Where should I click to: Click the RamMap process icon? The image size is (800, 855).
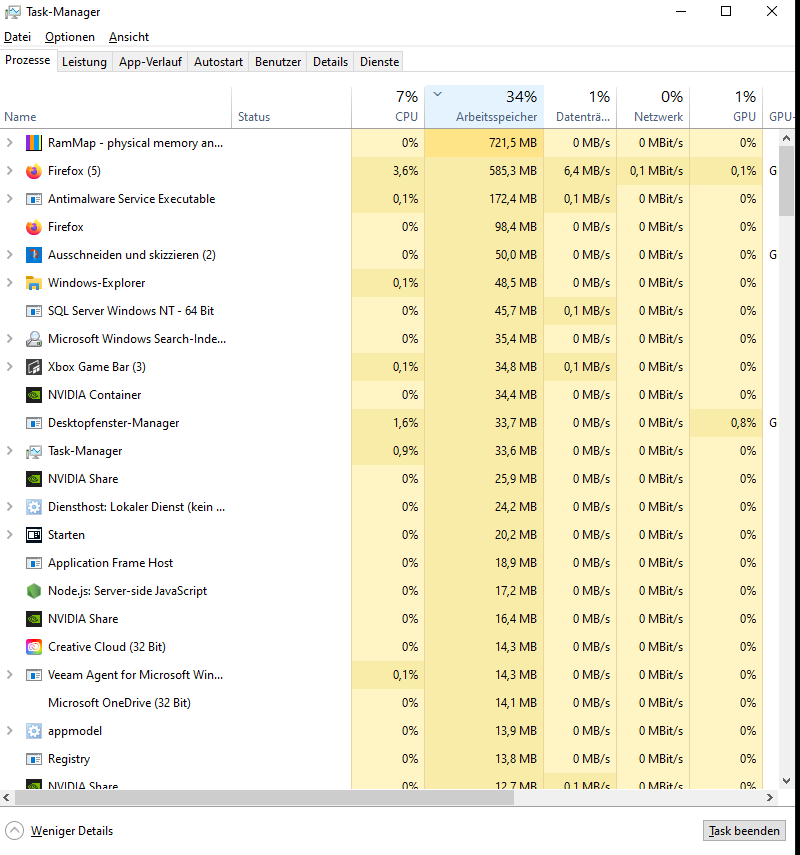point(34,143)
